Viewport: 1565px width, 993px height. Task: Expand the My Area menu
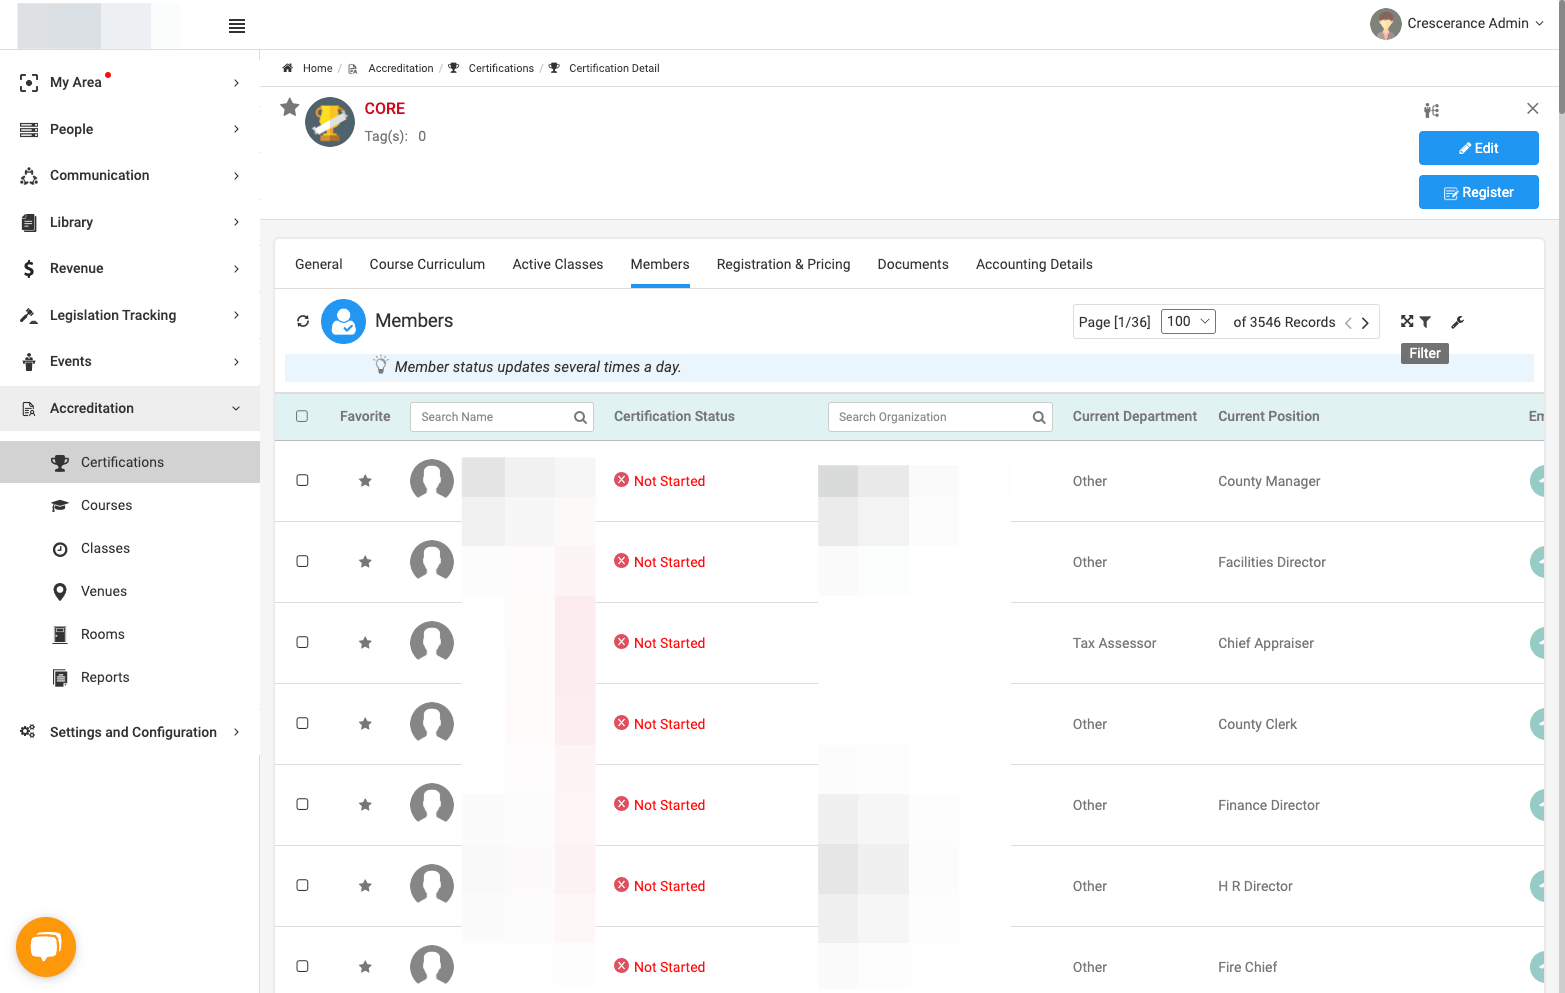(x=130, y=82)
